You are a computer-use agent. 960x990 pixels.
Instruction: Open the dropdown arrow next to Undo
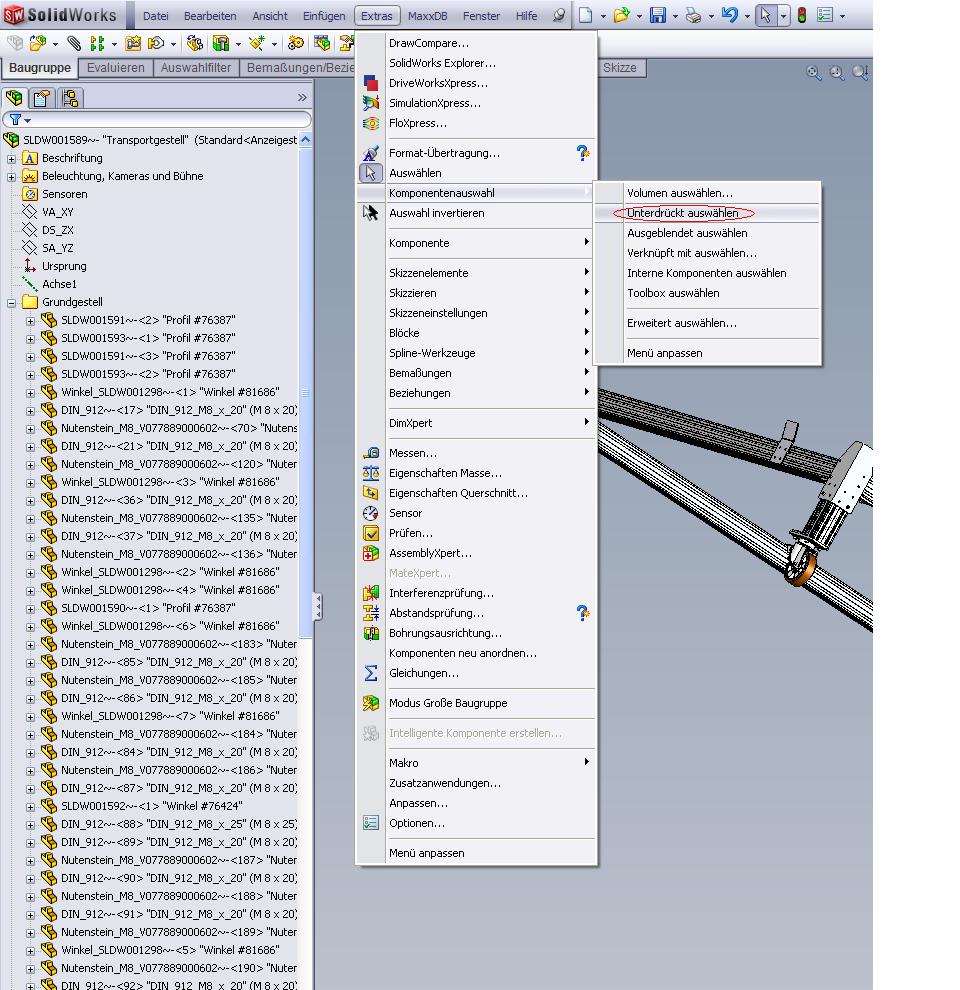[747, 16]
